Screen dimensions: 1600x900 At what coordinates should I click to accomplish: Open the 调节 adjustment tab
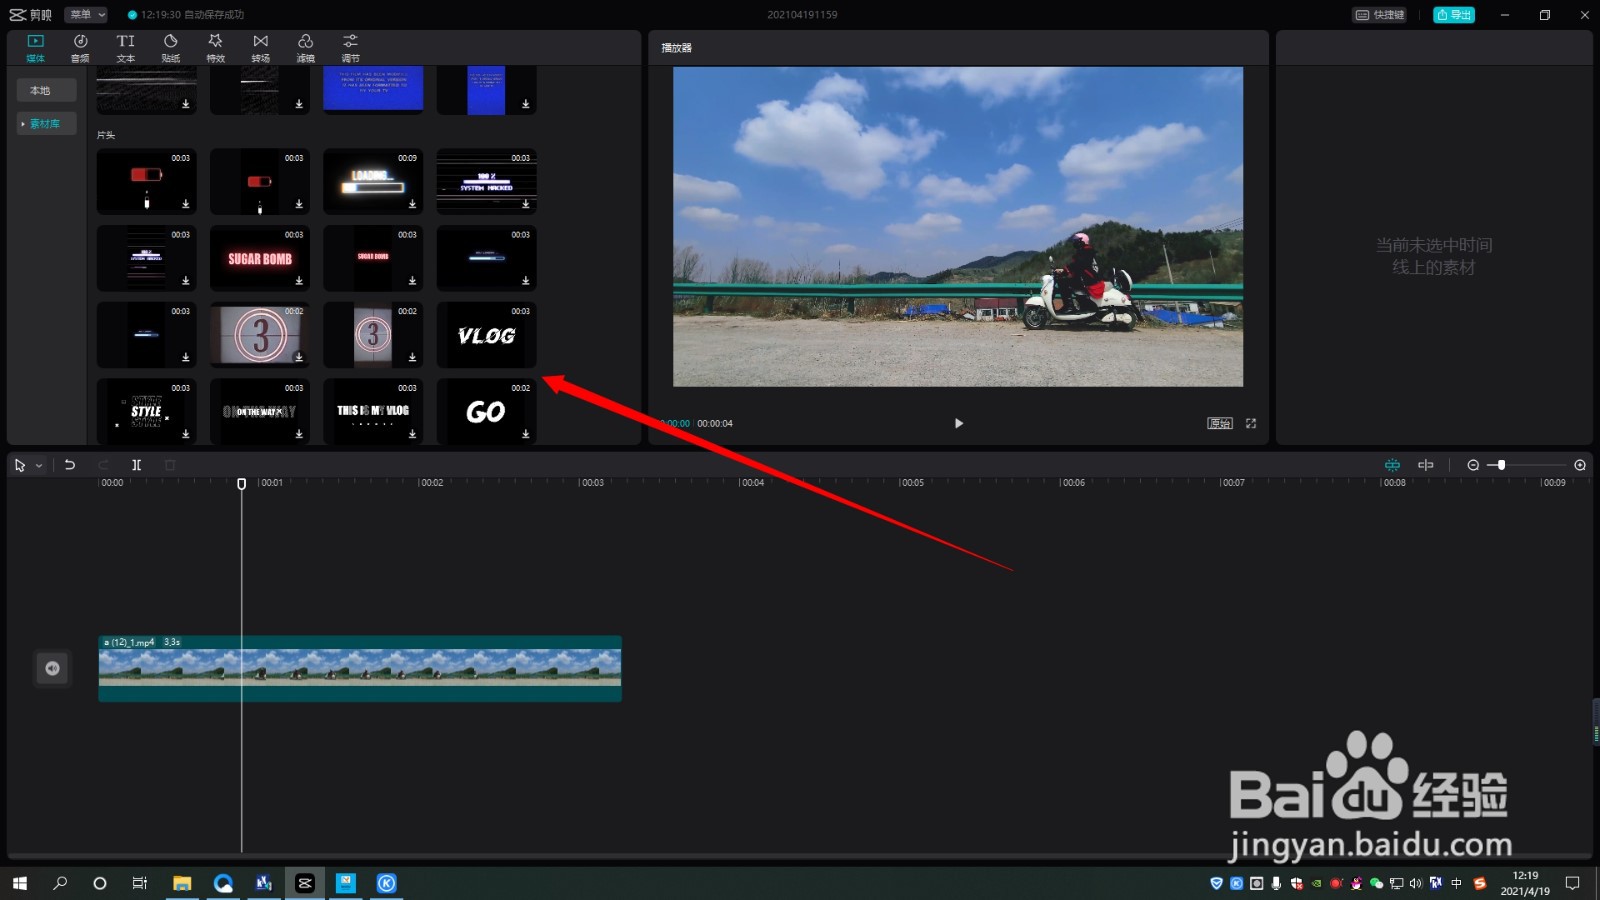point(350,47)
